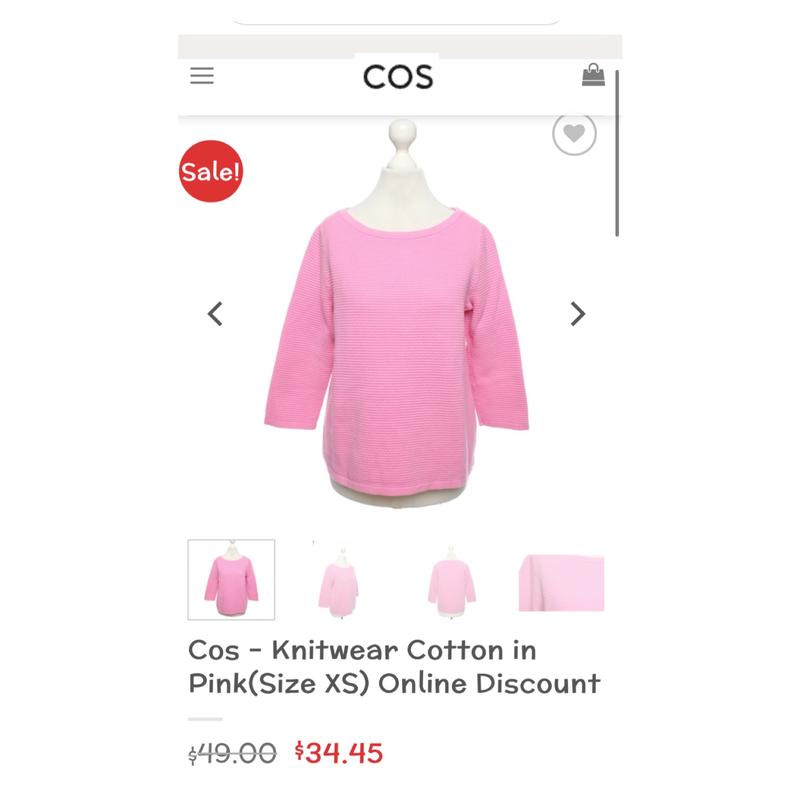Click the red Sale! badge
800x800 pixels.
pos(211,171)
